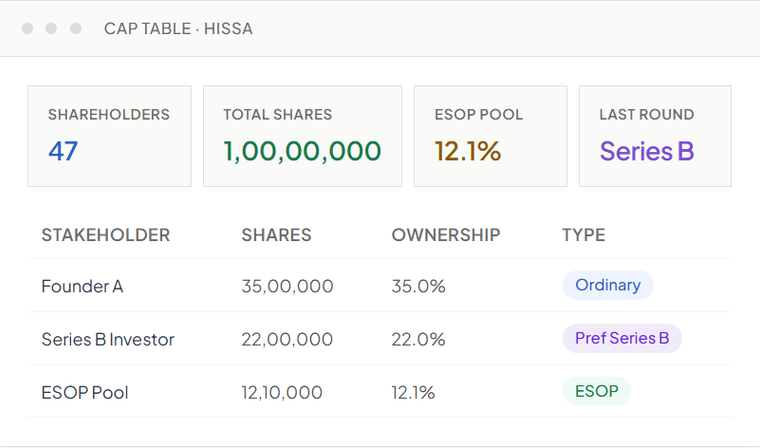This screenshot has width=760, height=448.
Task: Click the Series B last round value
Action: (x=647, y=151)
